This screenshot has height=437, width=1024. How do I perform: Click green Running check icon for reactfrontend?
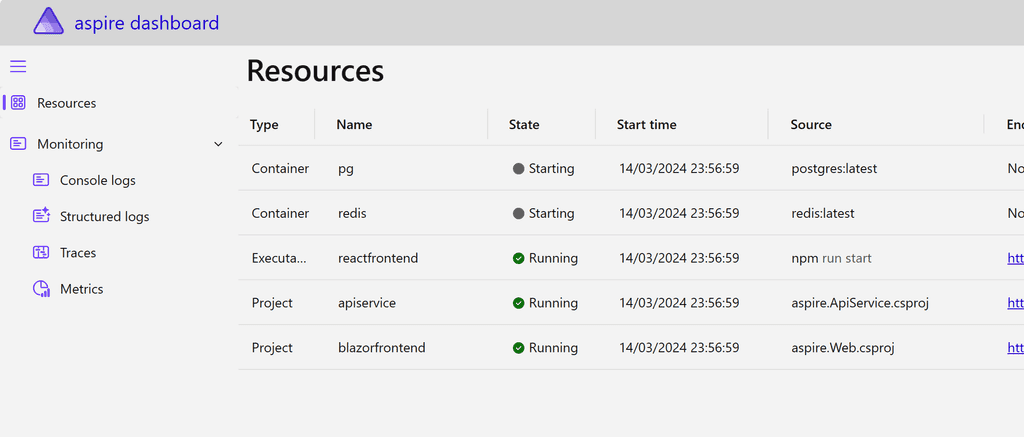(519, 259)
